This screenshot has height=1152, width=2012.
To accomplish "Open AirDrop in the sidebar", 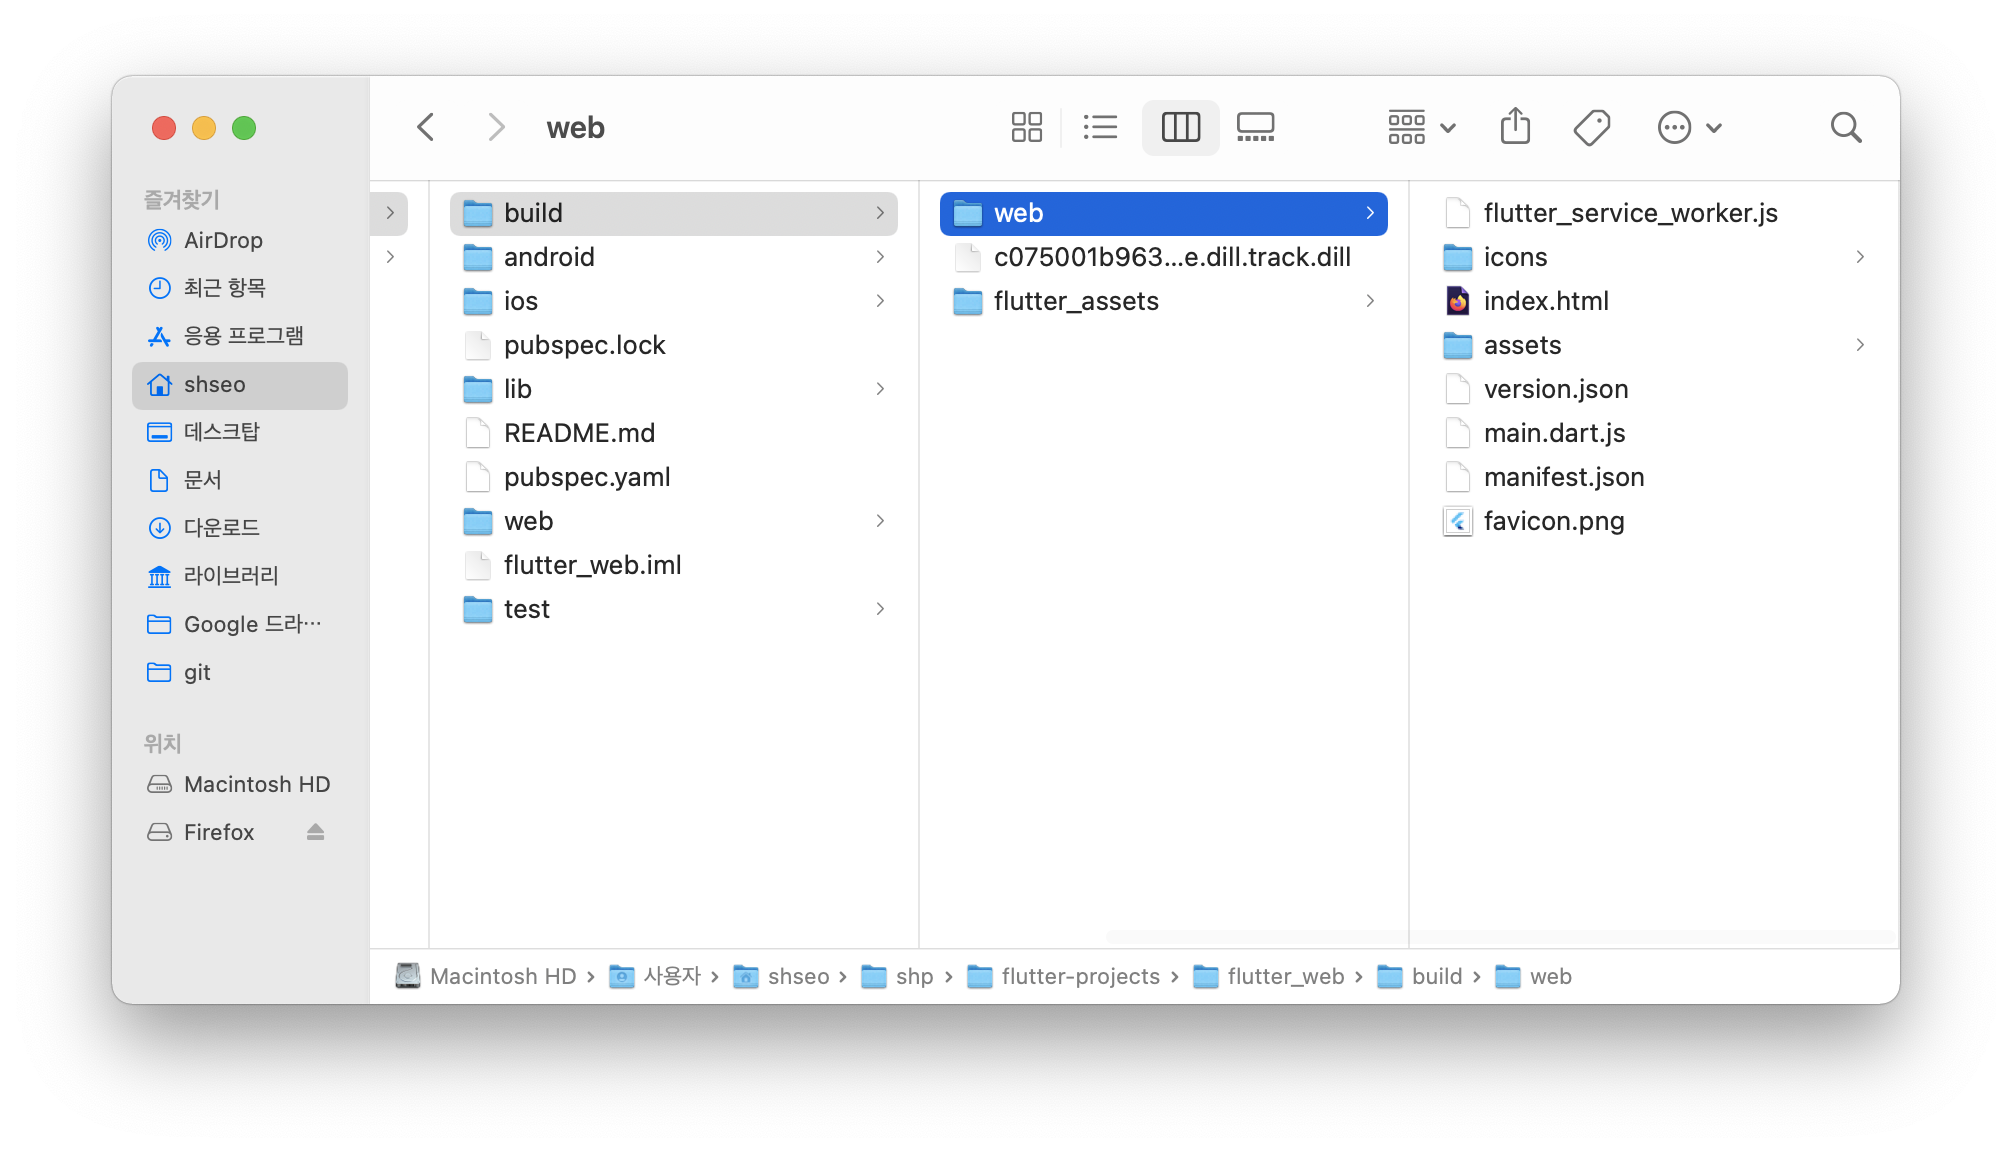I will [223, 240].
